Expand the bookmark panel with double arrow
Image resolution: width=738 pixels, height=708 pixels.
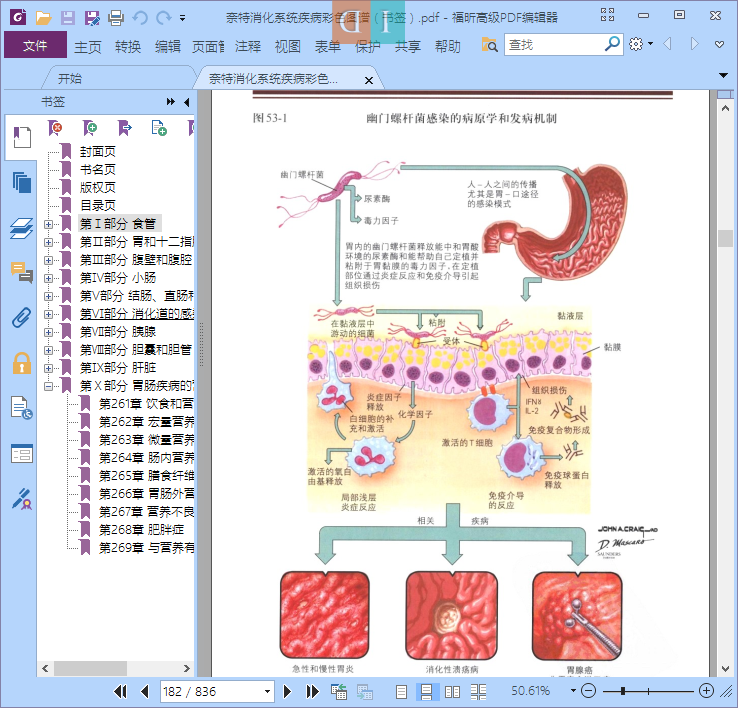pos(170,102)
